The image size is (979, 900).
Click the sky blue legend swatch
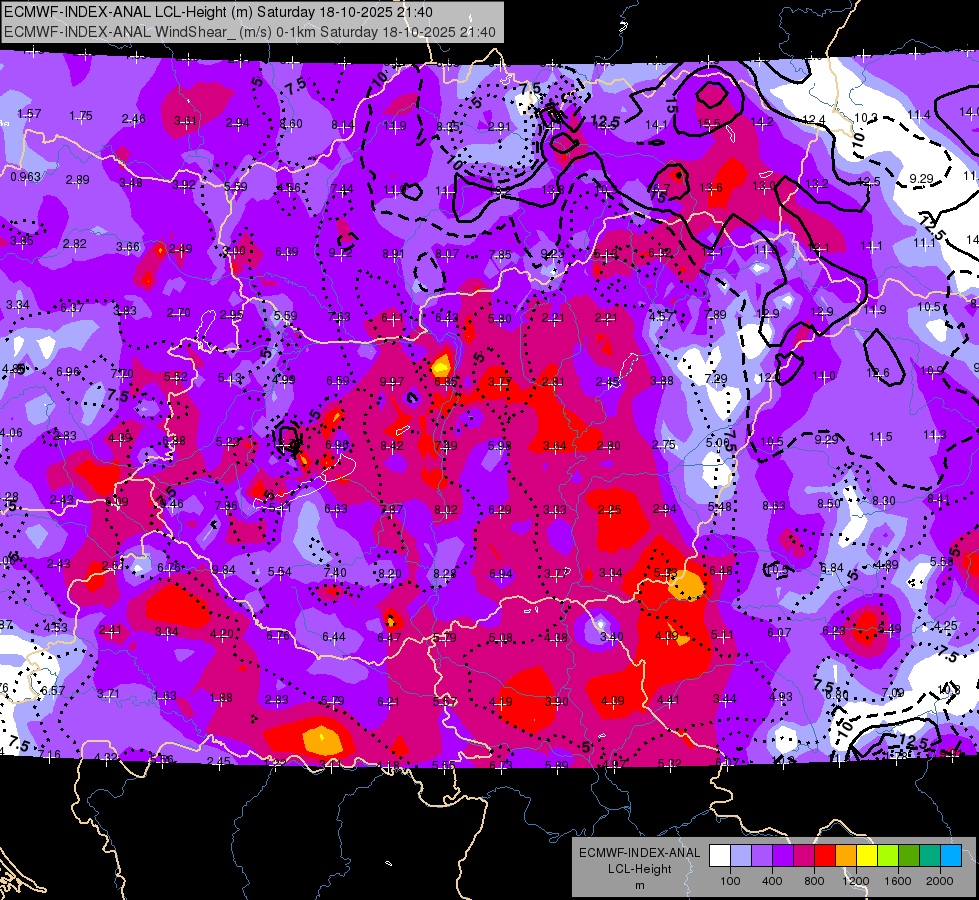click(952, 856)
